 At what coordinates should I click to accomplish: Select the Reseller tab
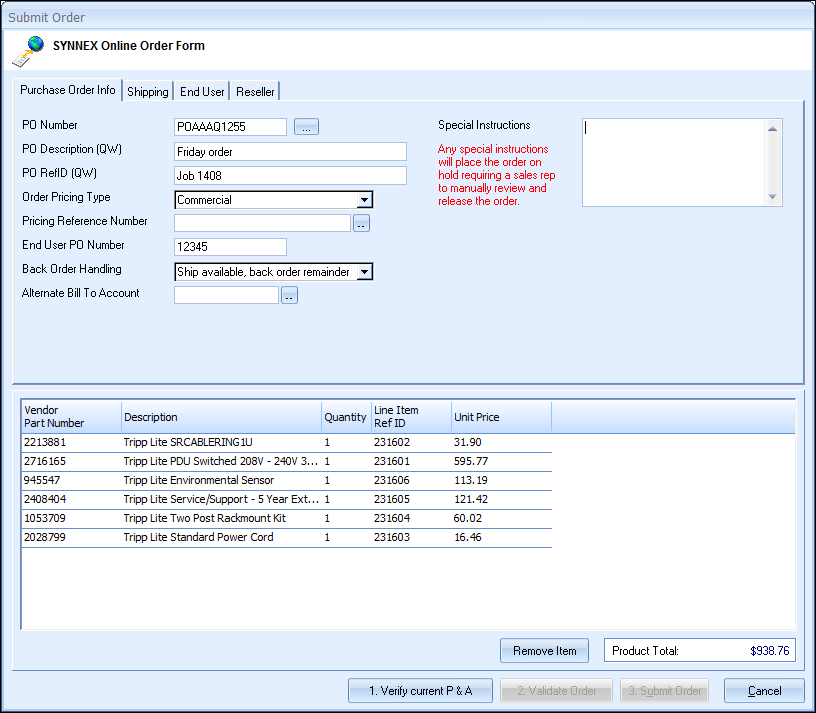coord(255,92)
